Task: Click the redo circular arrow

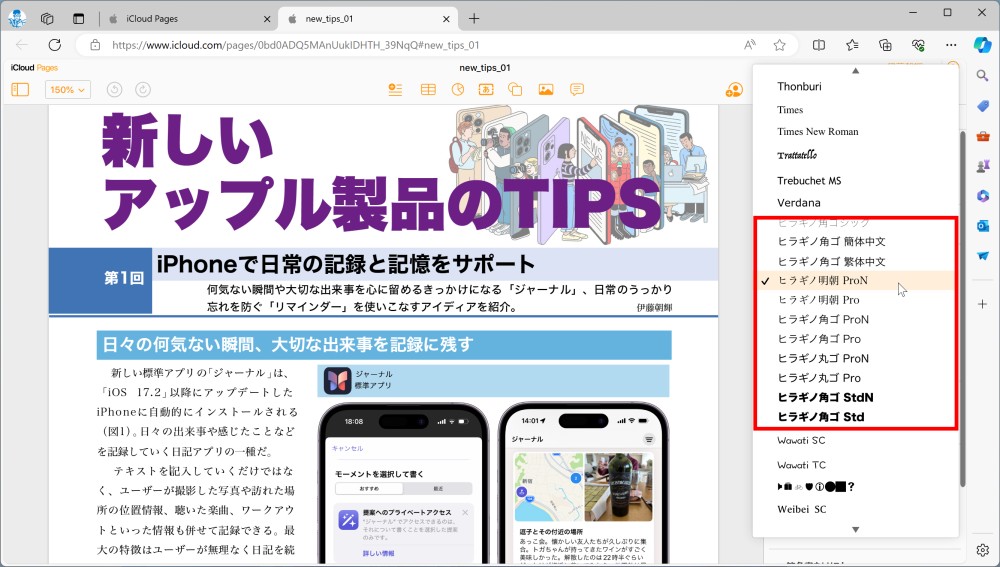Action: tap(143, 90)
